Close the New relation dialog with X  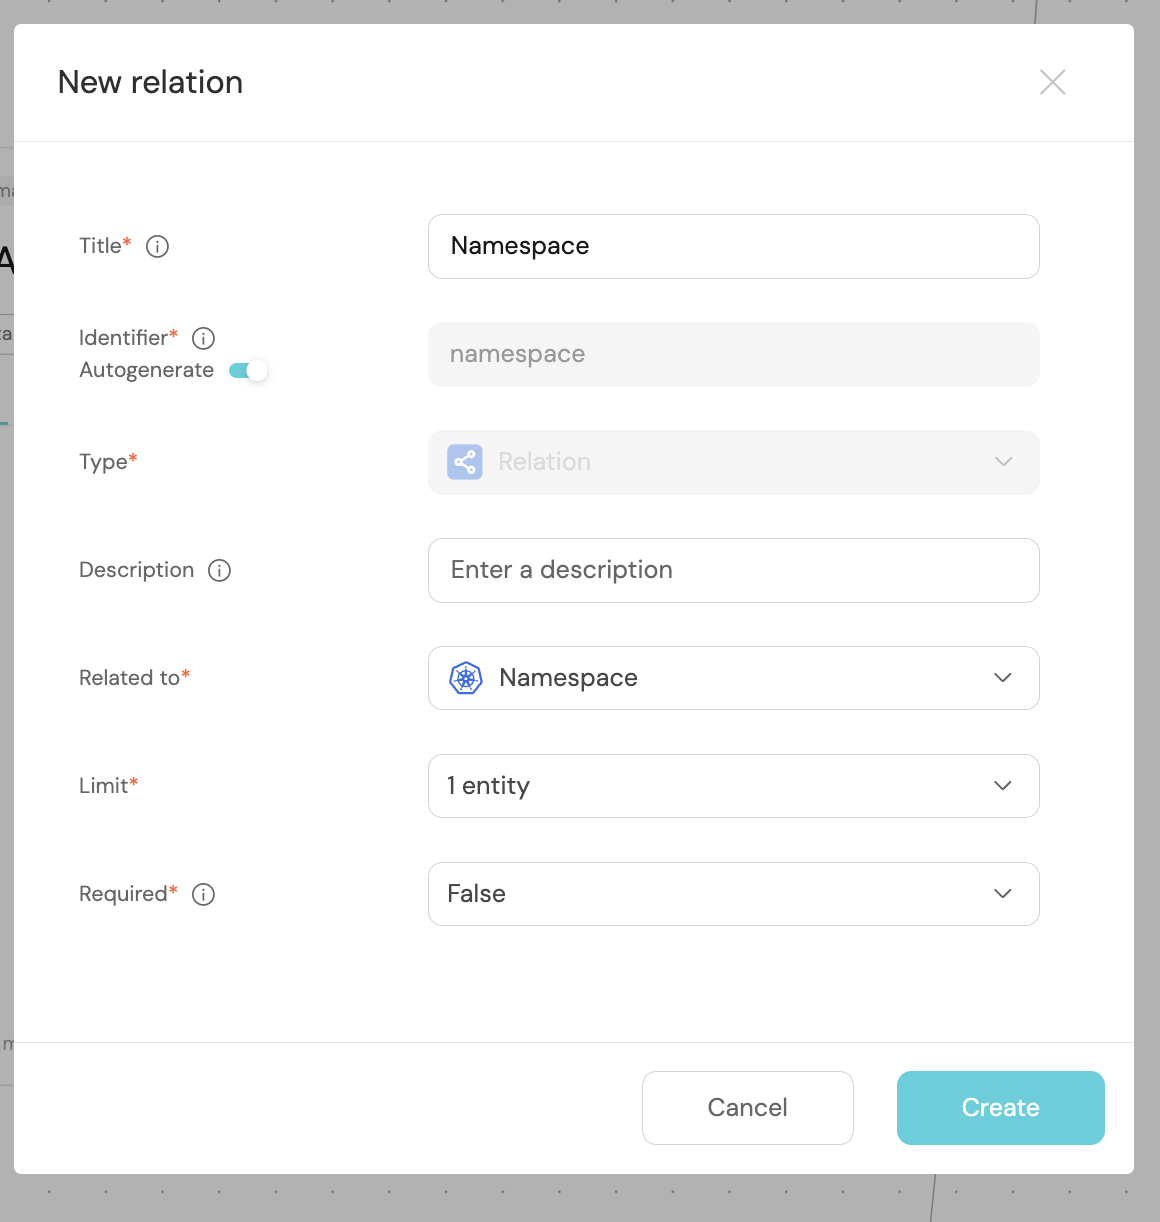(1052, 82)
